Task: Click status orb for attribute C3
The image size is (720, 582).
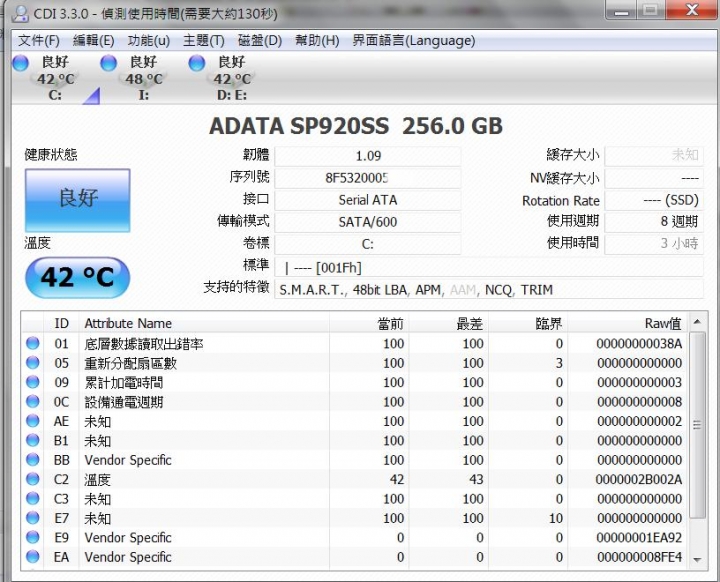Action: tap(33, 498)
